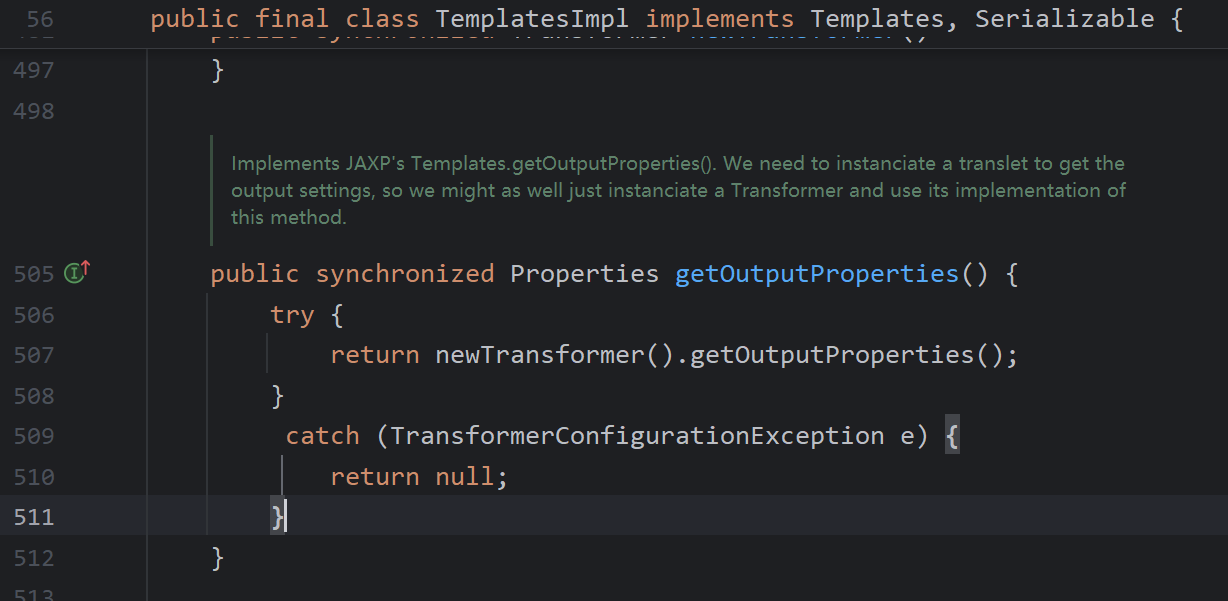This screenshot has height=601, width=1228.
Task: Click line number 507 in the gutter
Action: (34, 355)
